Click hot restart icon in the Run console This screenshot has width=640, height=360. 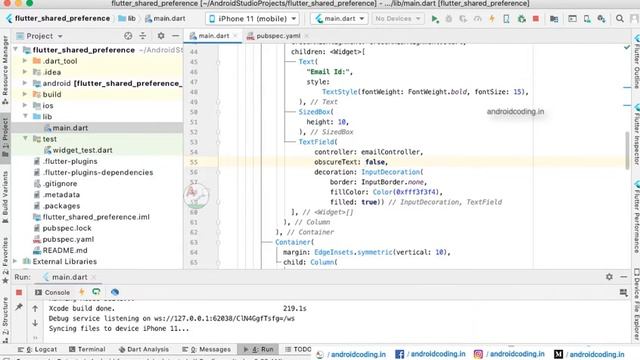[96, 292]
